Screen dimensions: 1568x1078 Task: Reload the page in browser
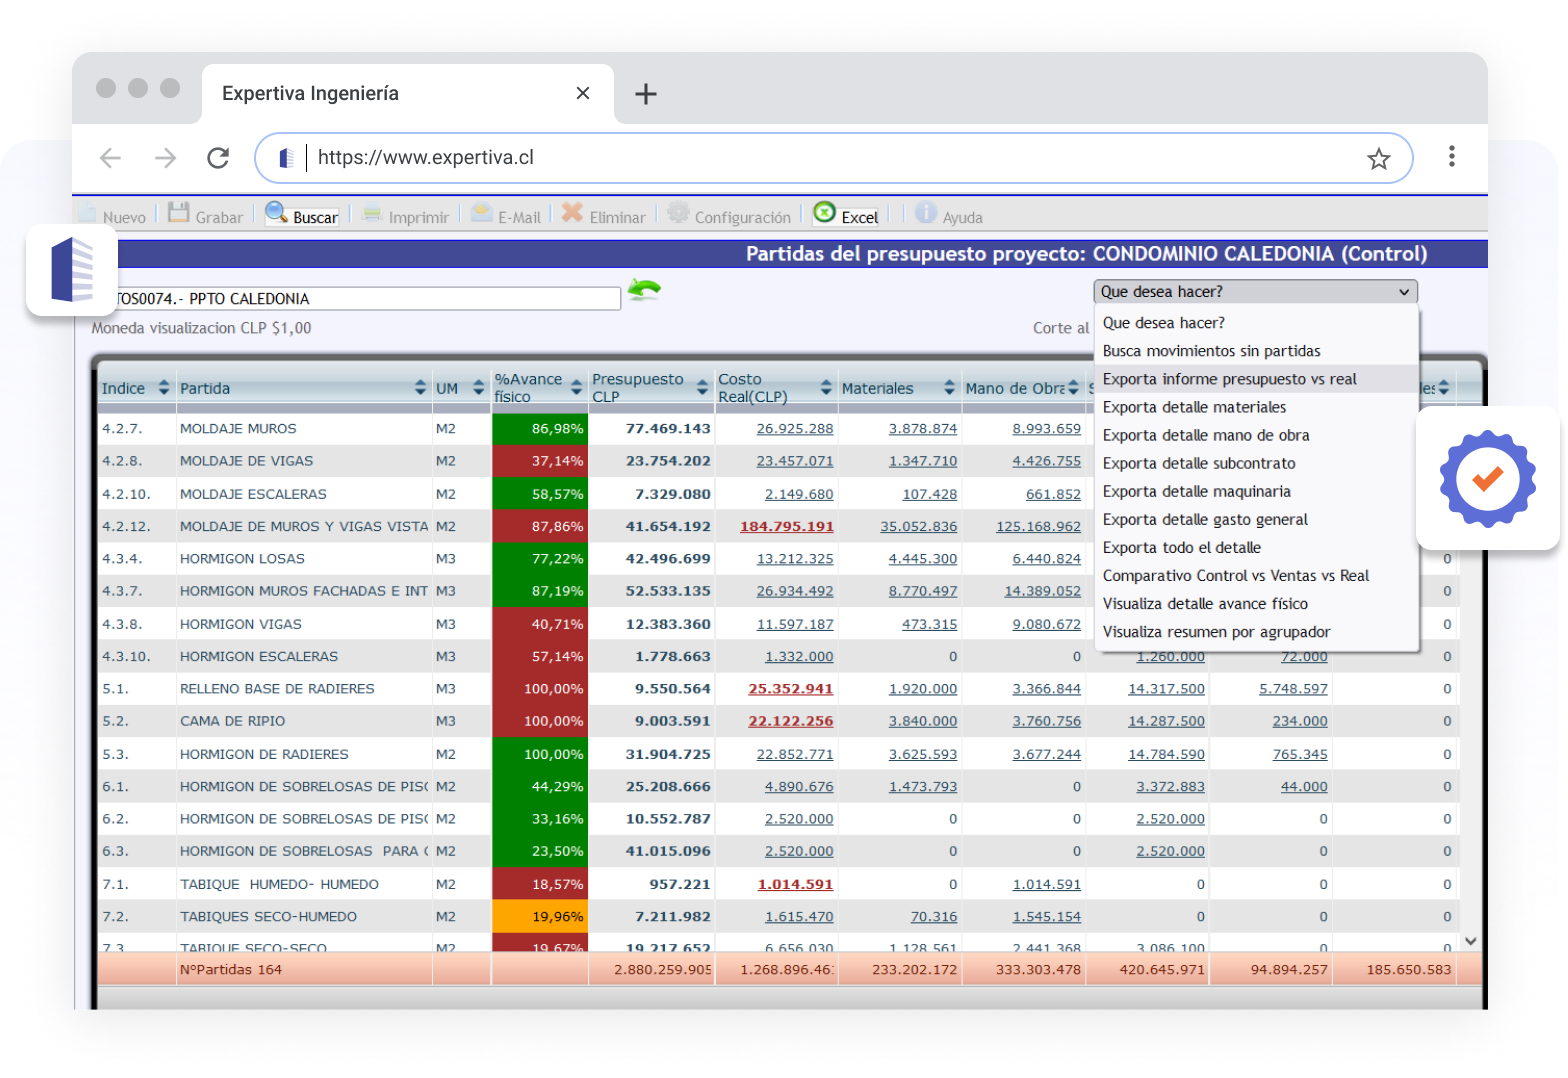coord(218,158)
